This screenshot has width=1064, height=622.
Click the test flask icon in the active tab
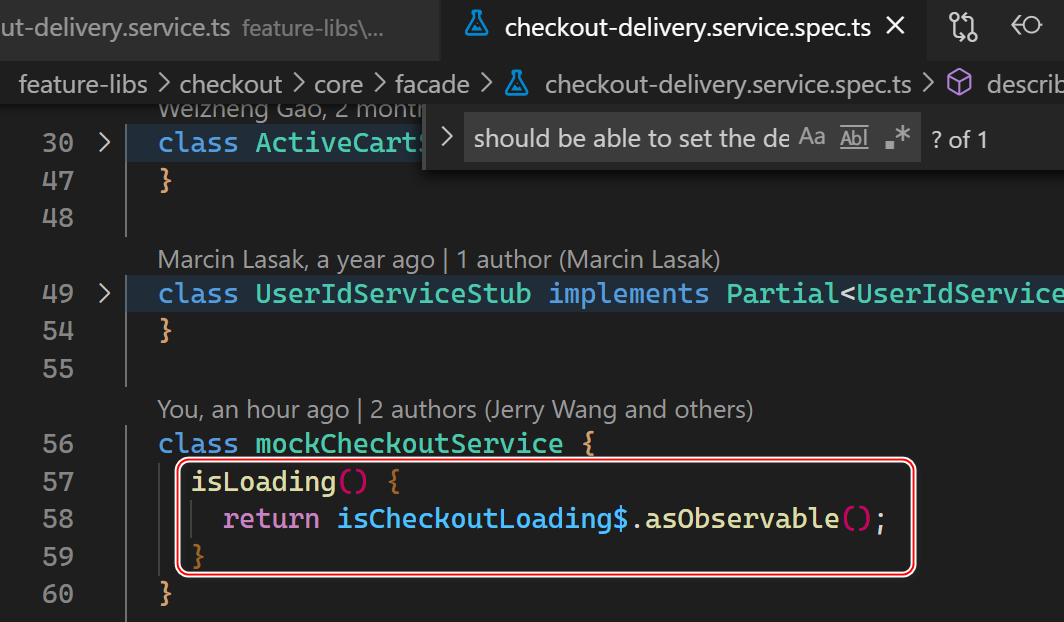(x=476, y=24)
